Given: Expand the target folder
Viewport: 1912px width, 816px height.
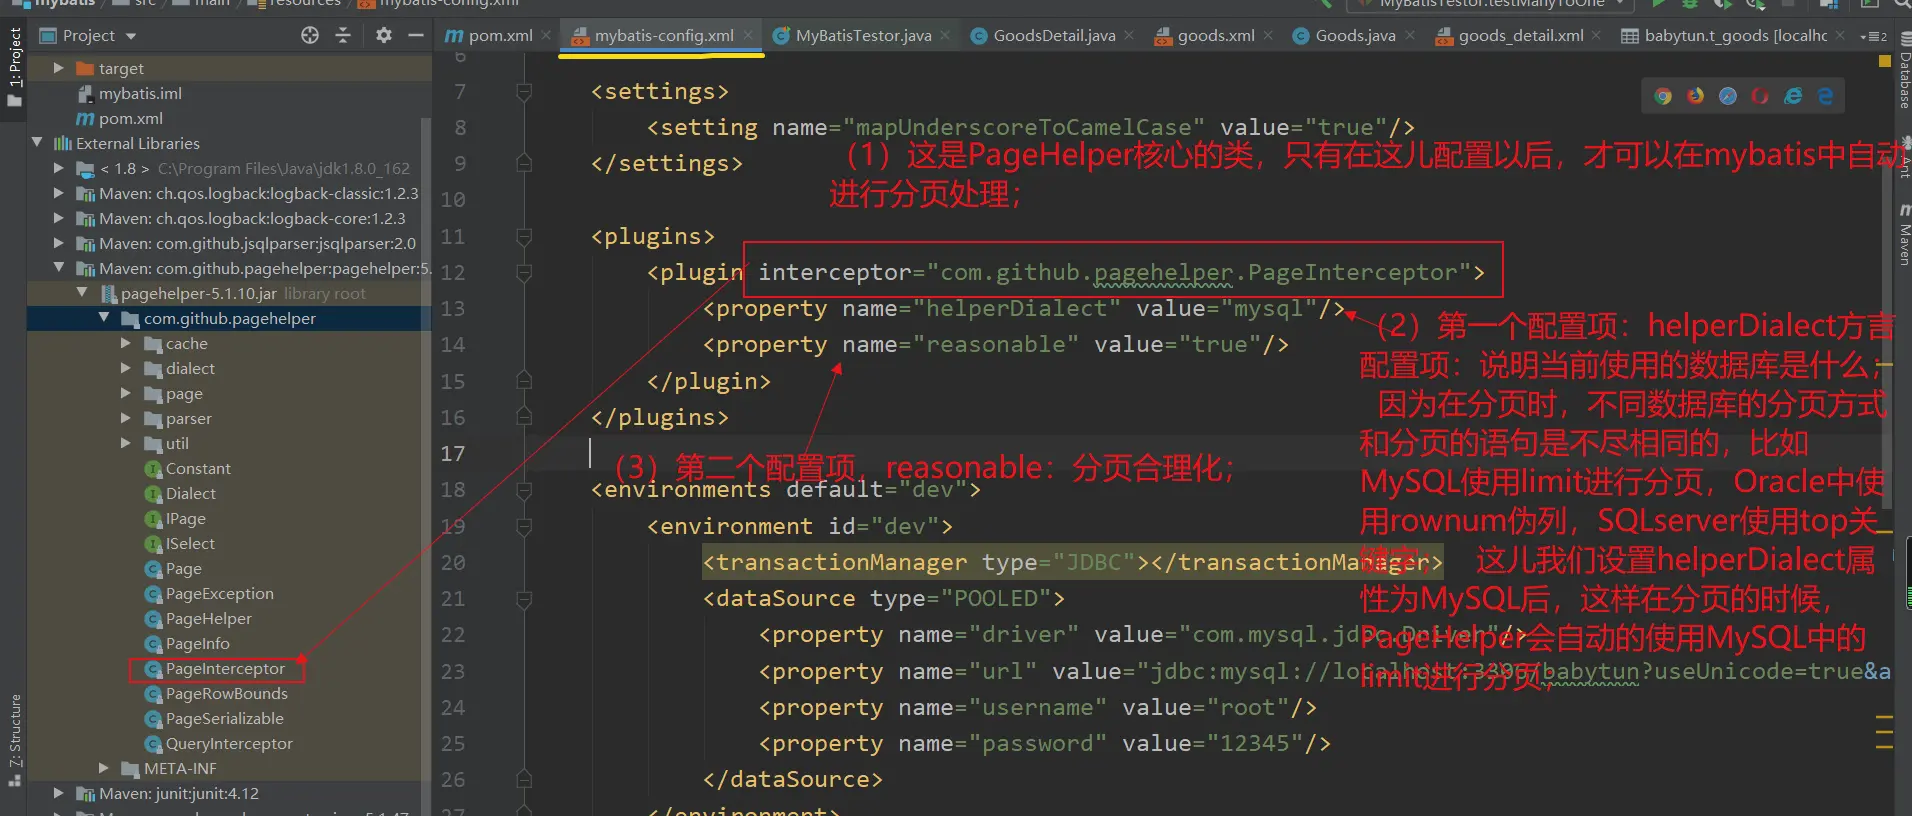Looking at the screenshot, I should pyautogui.click(x=58, y=68).
